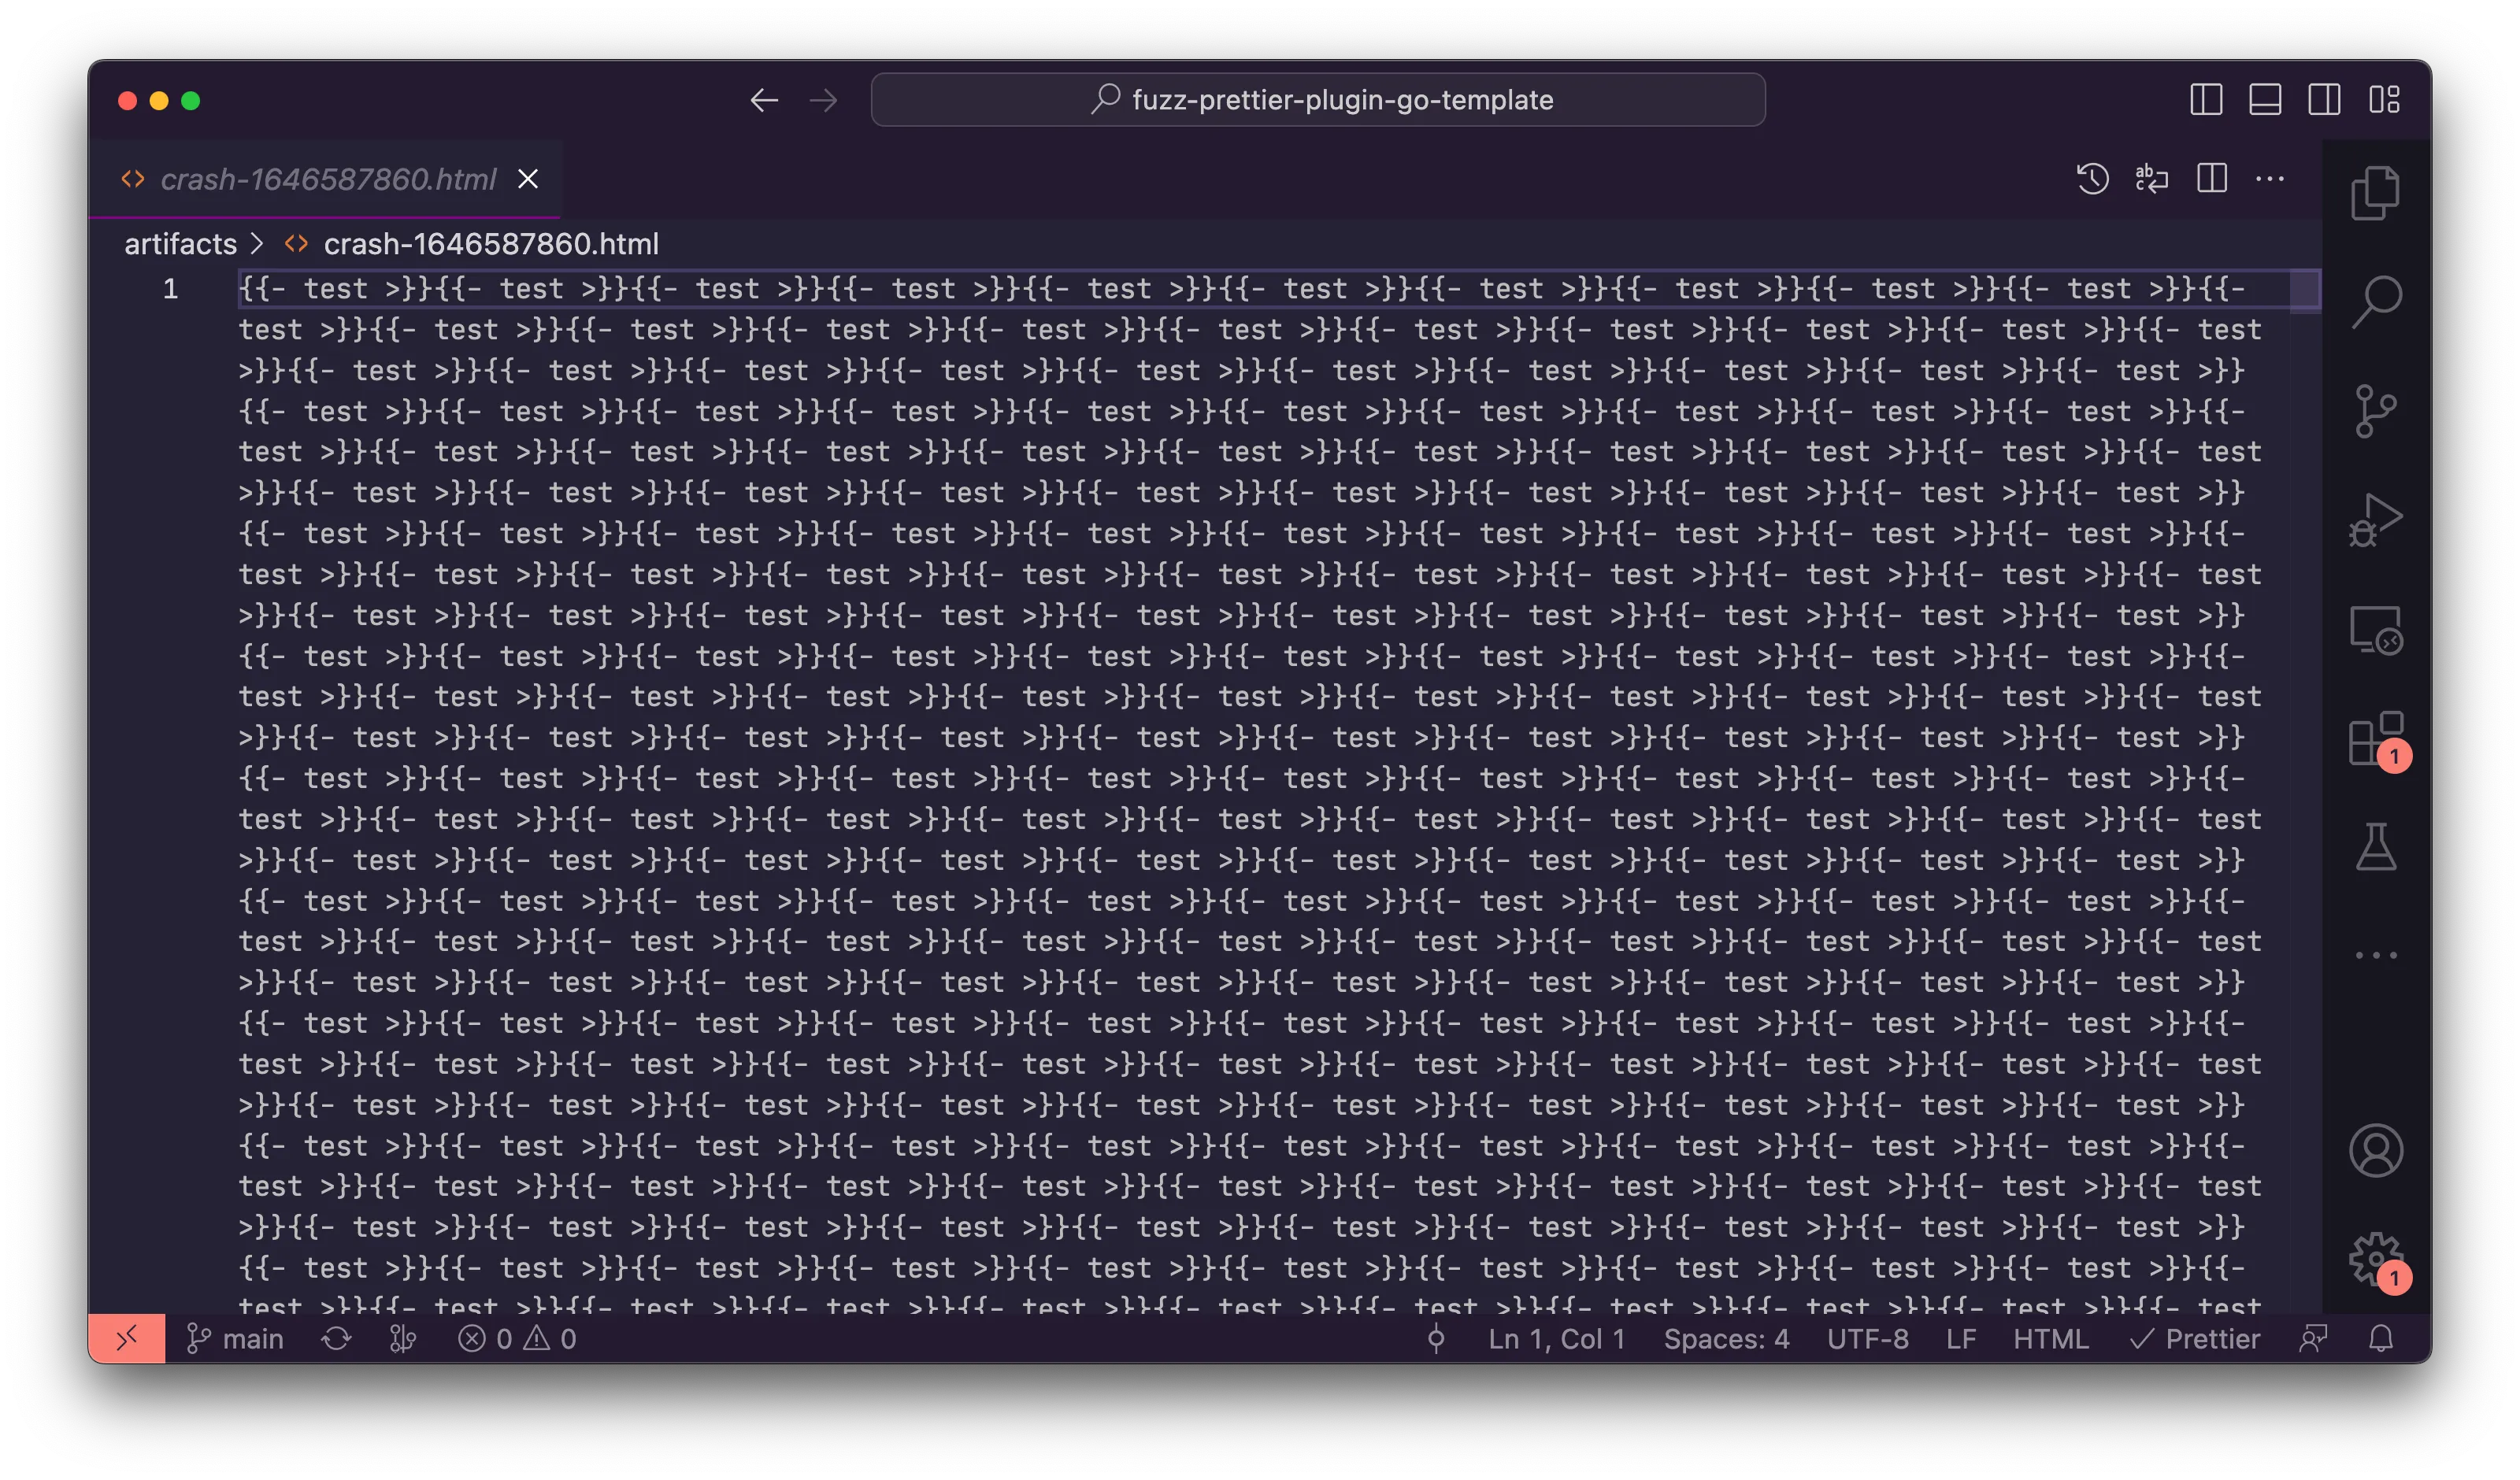Click the command center search field

[1317, 100]
